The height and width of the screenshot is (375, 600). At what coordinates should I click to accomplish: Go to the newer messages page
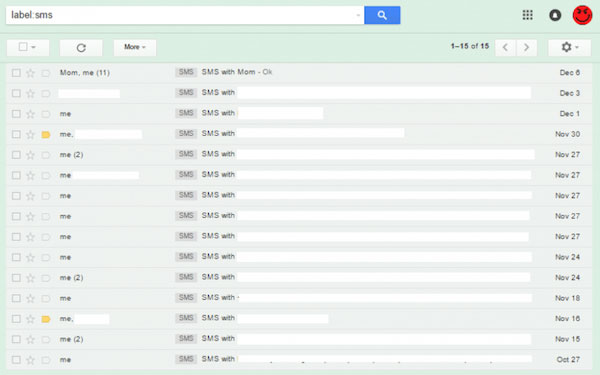pos(505,47)
